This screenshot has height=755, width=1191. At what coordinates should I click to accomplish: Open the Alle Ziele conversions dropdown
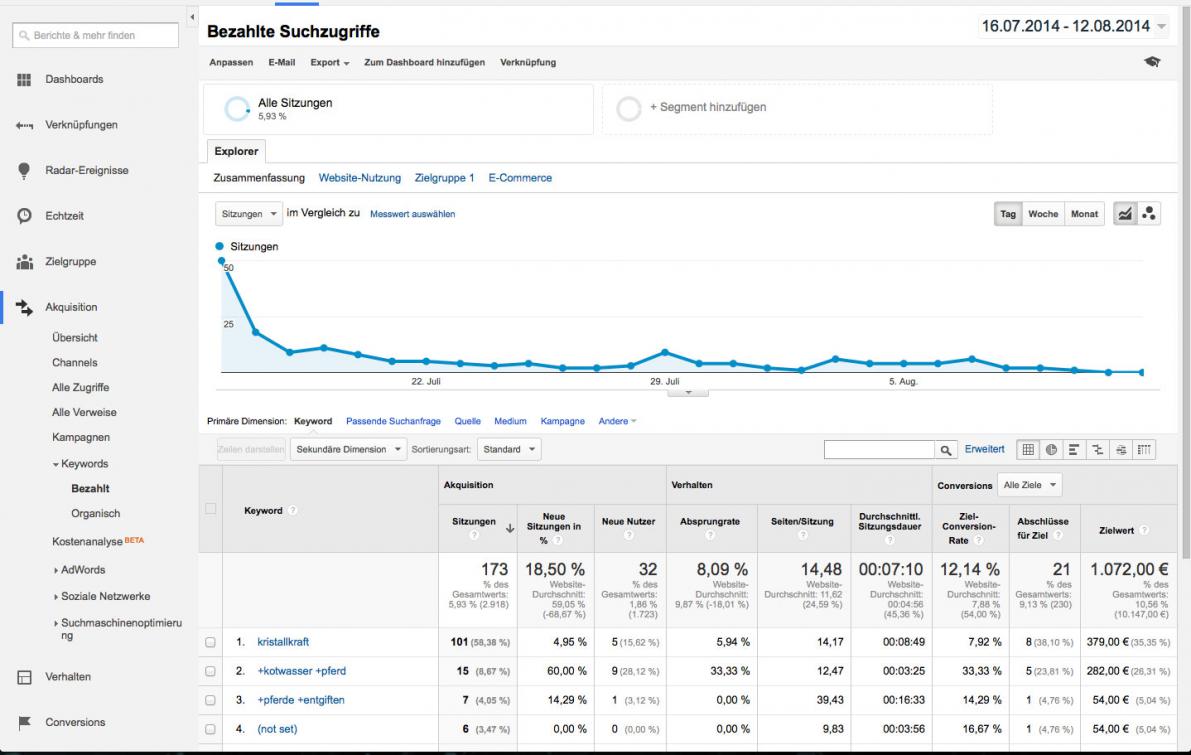[1032, 485]
